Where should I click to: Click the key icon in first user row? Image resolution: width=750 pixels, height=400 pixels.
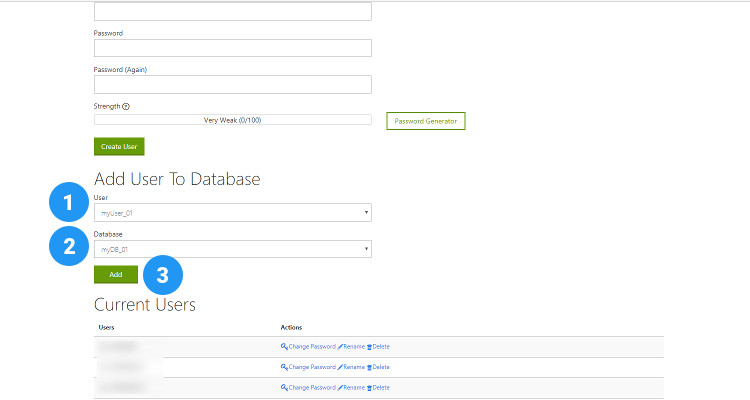point(284,346)
